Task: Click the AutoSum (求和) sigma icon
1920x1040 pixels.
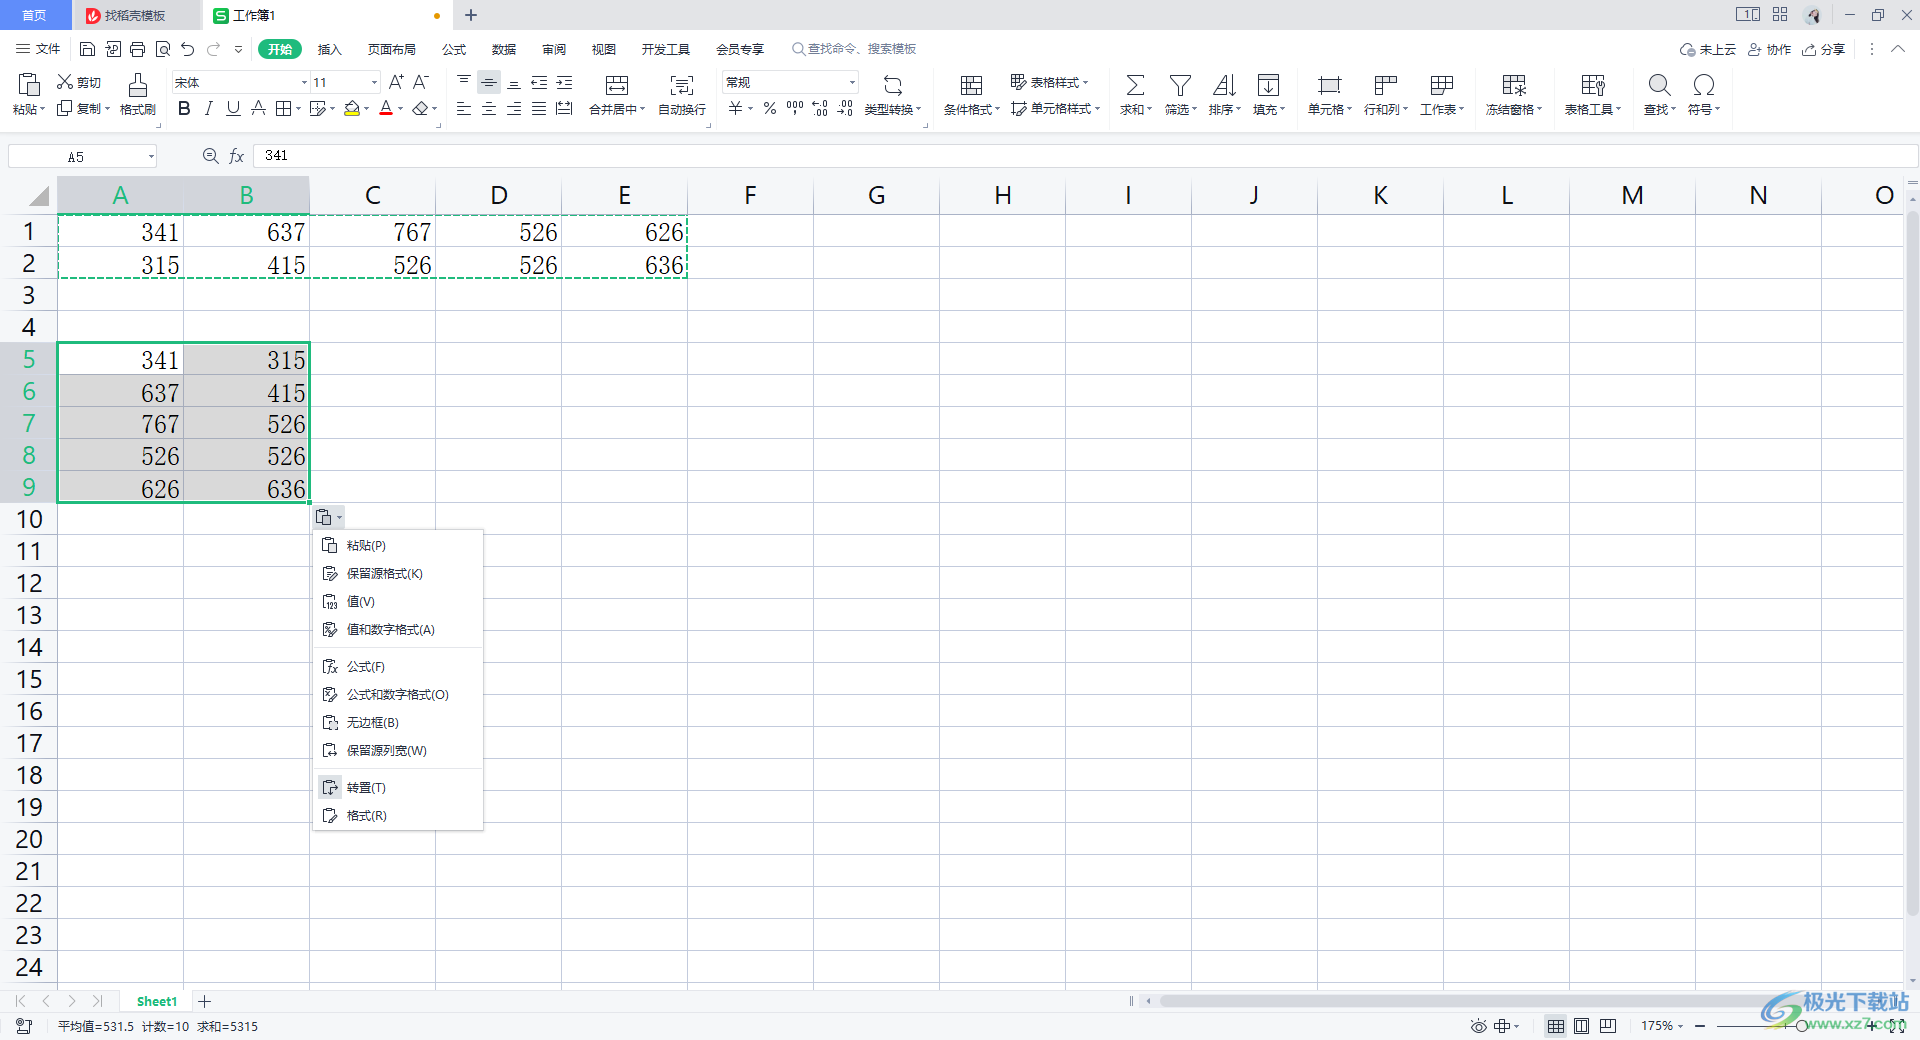Action: pyautogui.click(x=1135, y=85)
